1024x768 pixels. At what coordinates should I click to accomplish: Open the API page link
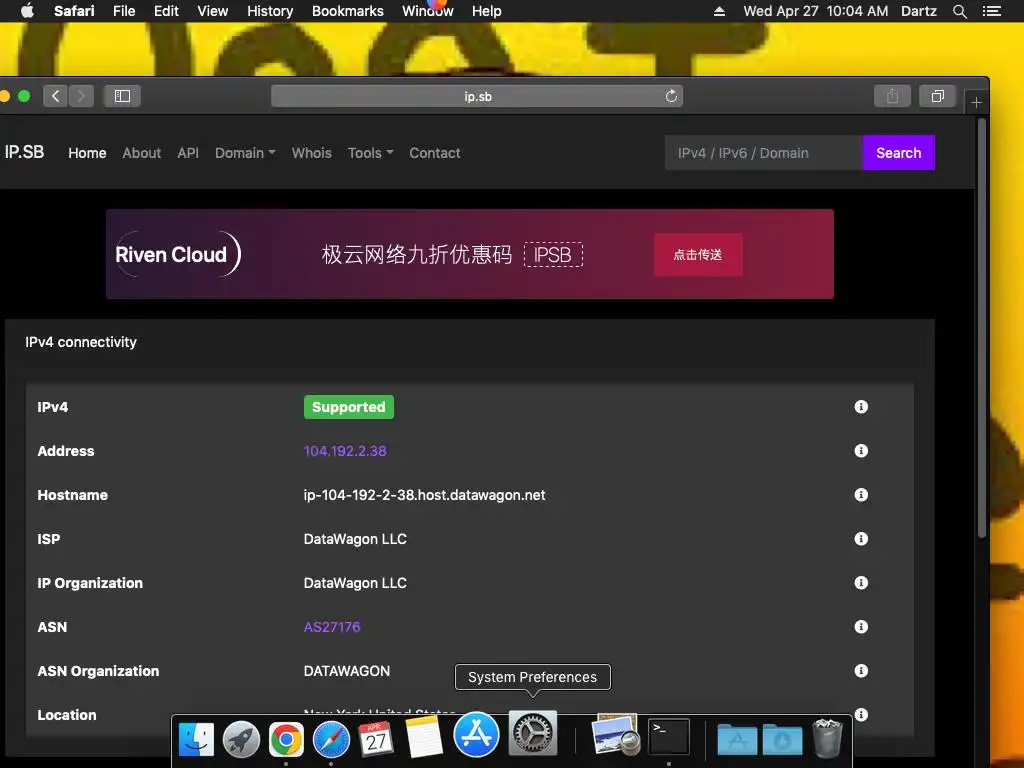tap(188, 153)
